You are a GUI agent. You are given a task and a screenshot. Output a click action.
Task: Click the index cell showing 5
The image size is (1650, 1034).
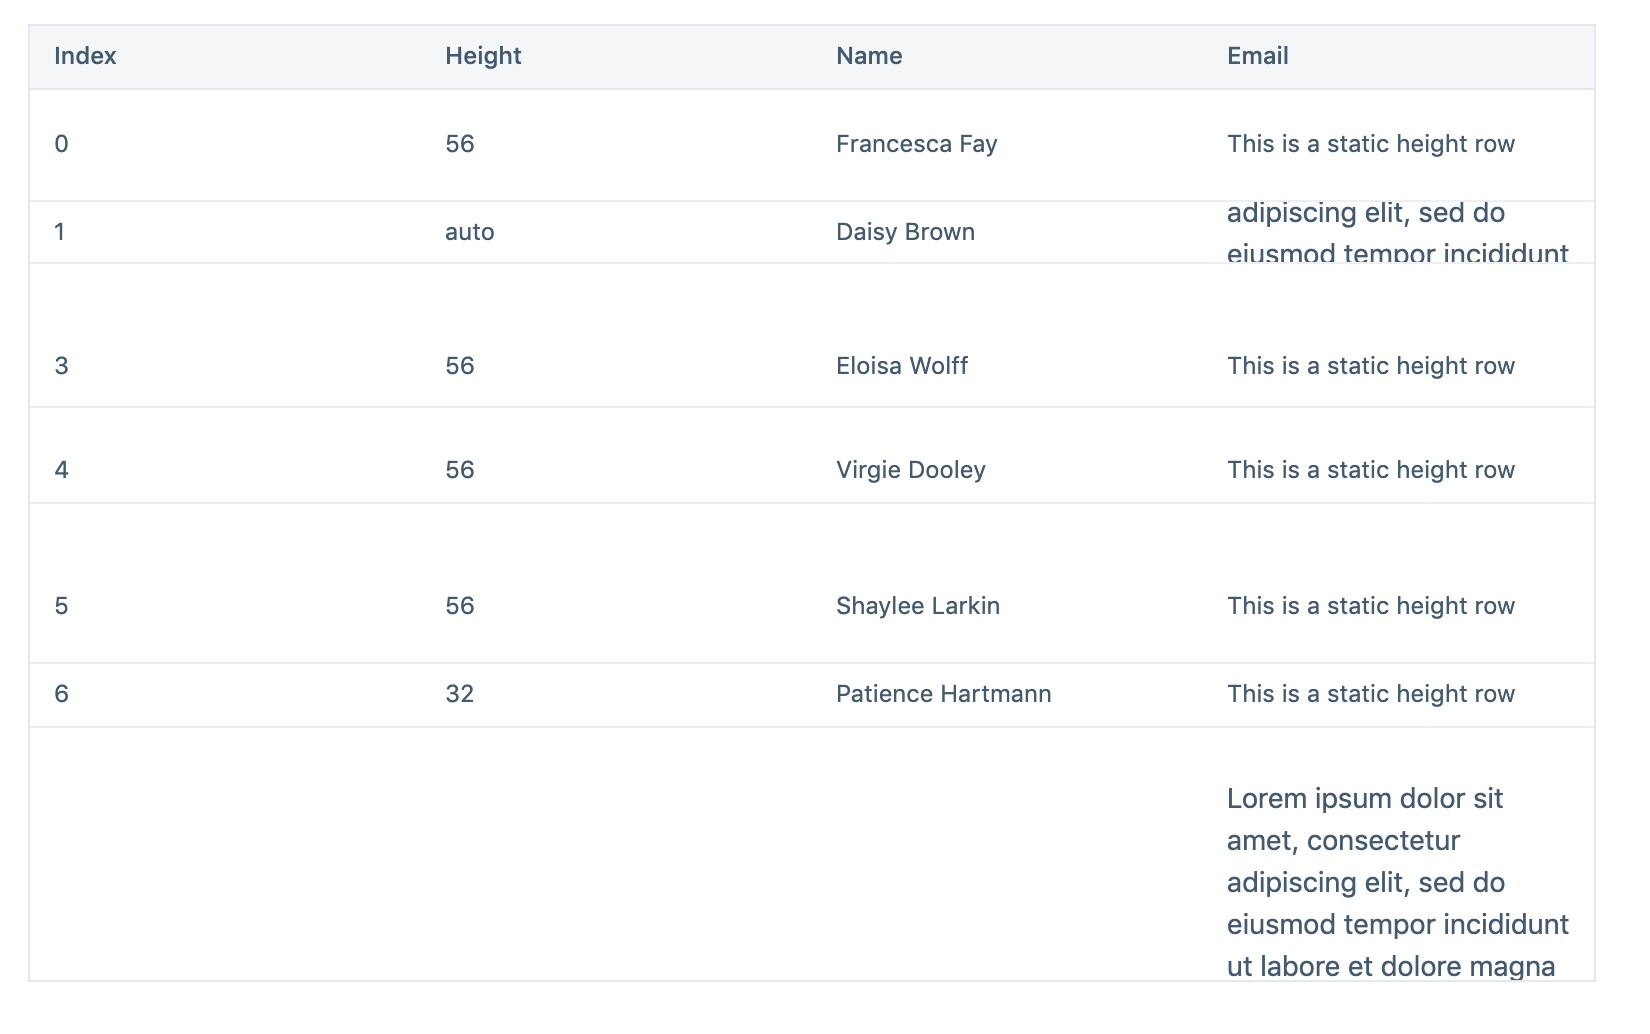coord(62,606)
